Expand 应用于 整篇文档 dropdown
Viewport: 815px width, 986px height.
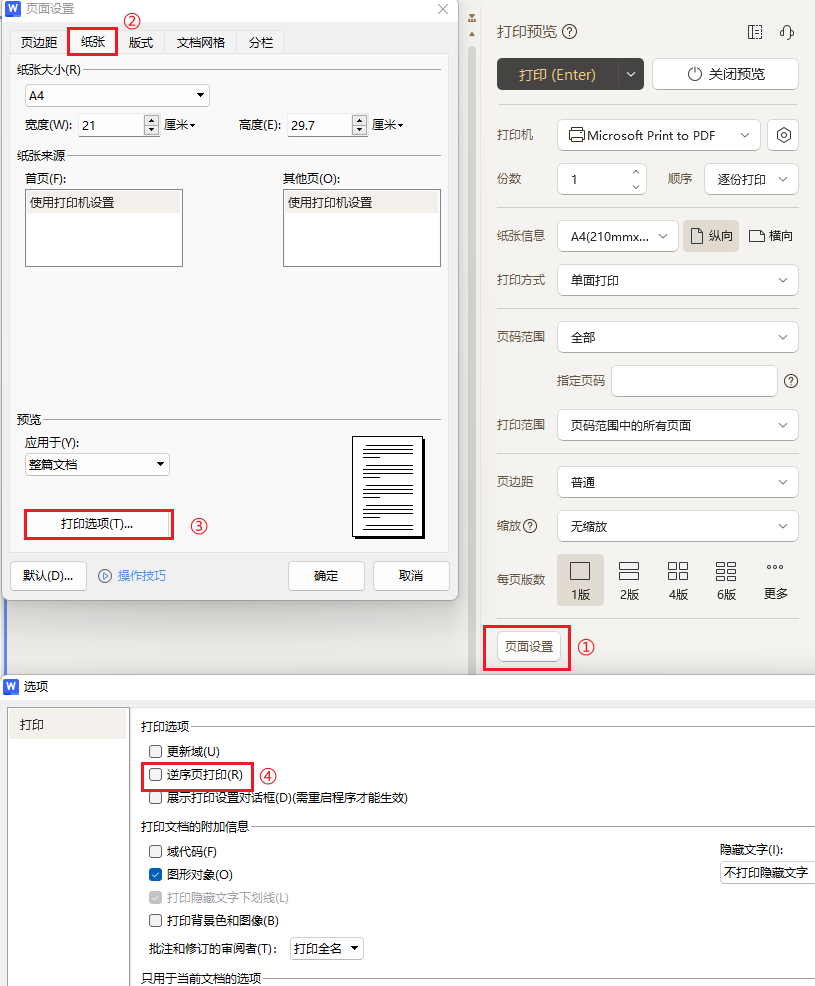click(x=97, y=465)
